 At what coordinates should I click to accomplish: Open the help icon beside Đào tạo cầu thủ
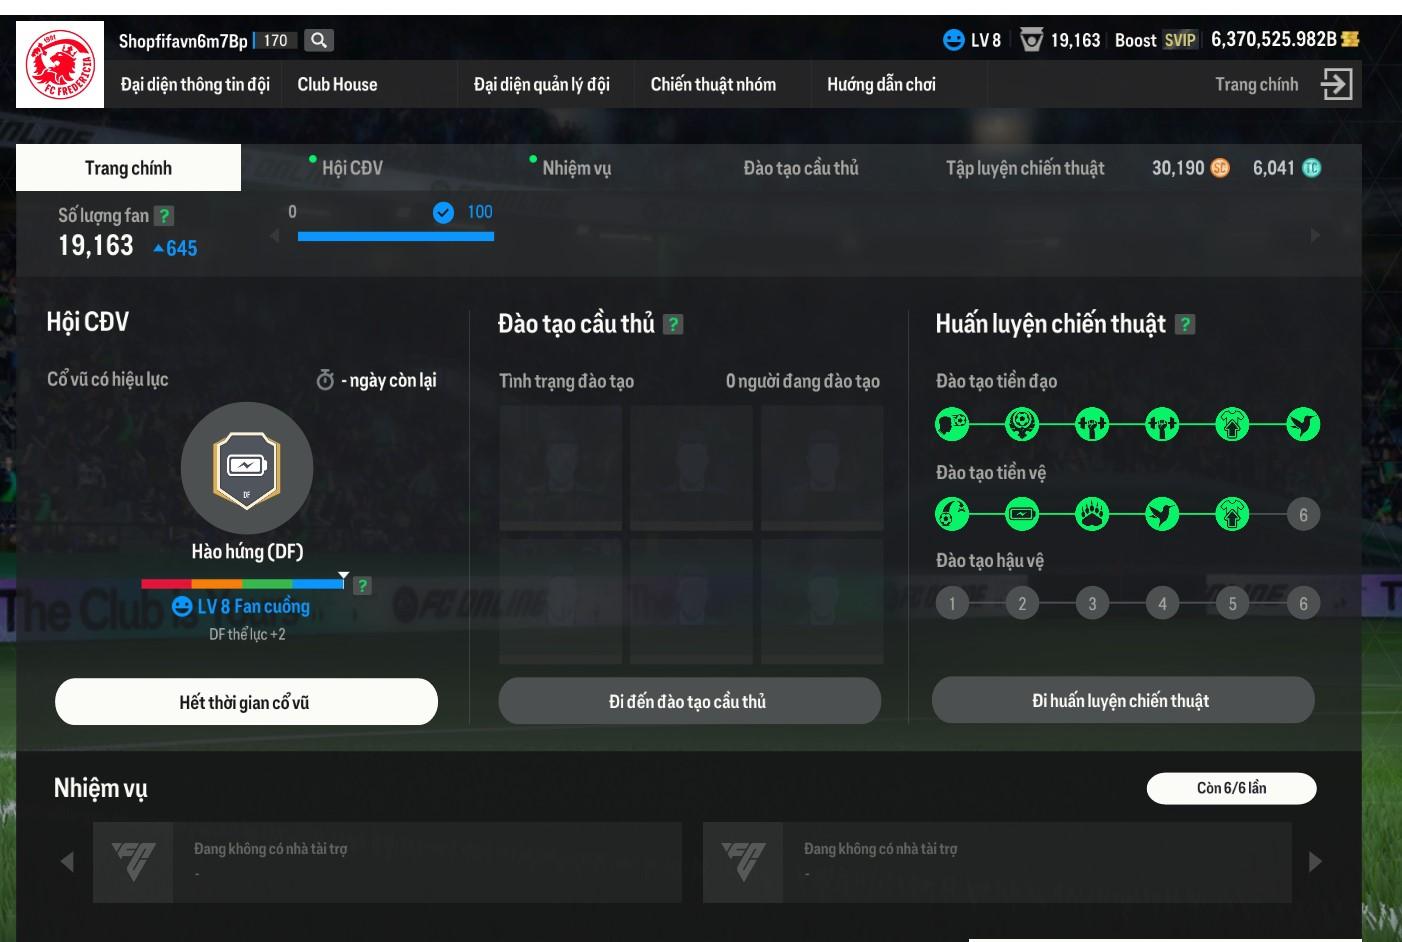pyautogui.click(x=673, y=324)
